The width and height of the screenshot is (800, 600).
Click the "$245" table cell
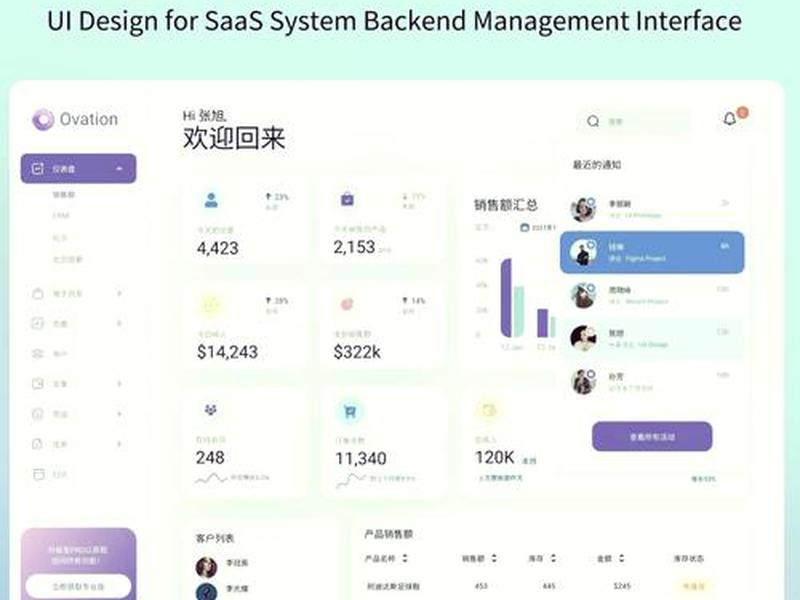[x=622, y=586]
